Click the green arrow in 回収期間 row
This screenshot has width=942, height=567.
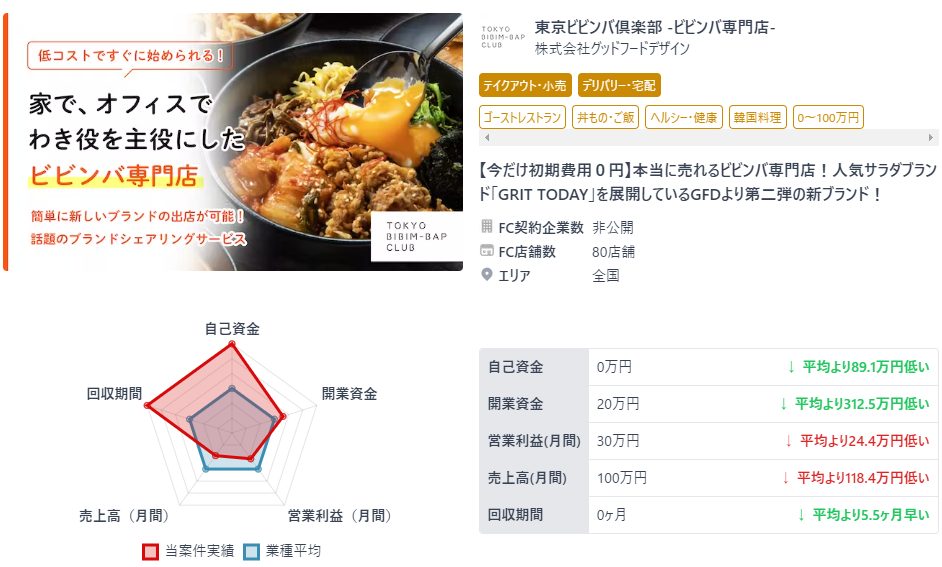click(x=801, y=515)
